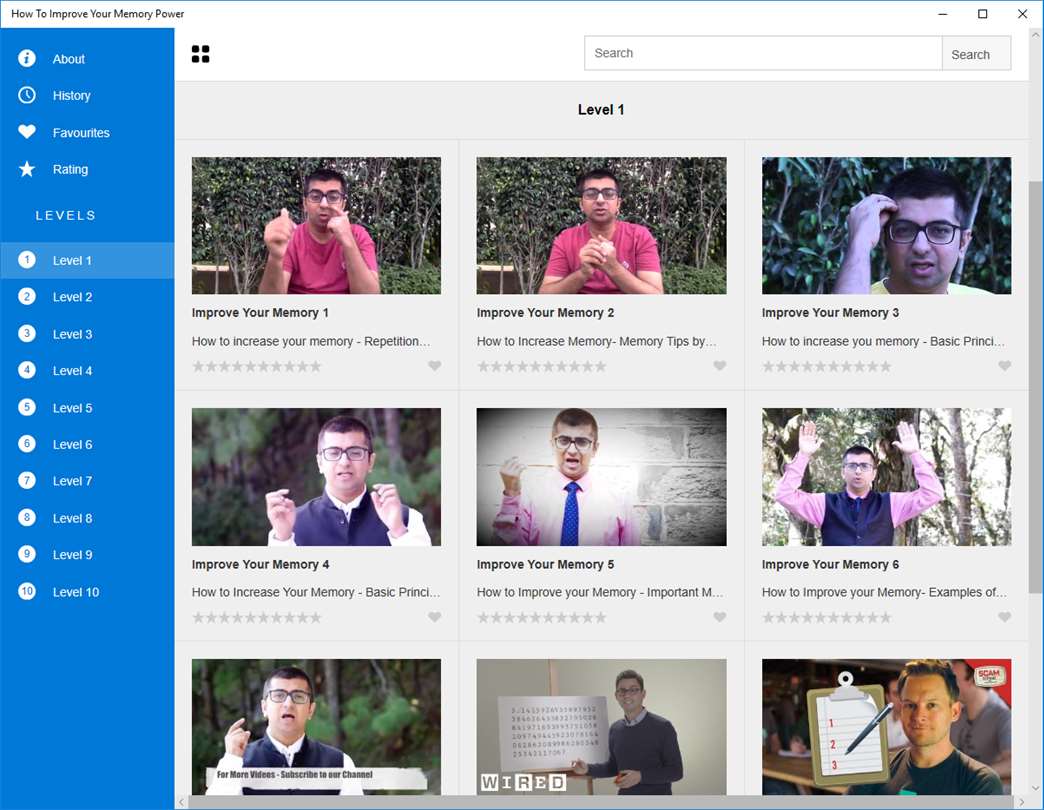
Task: Open the clipboard checklist video thumbnail
Action: coord(886,727)
